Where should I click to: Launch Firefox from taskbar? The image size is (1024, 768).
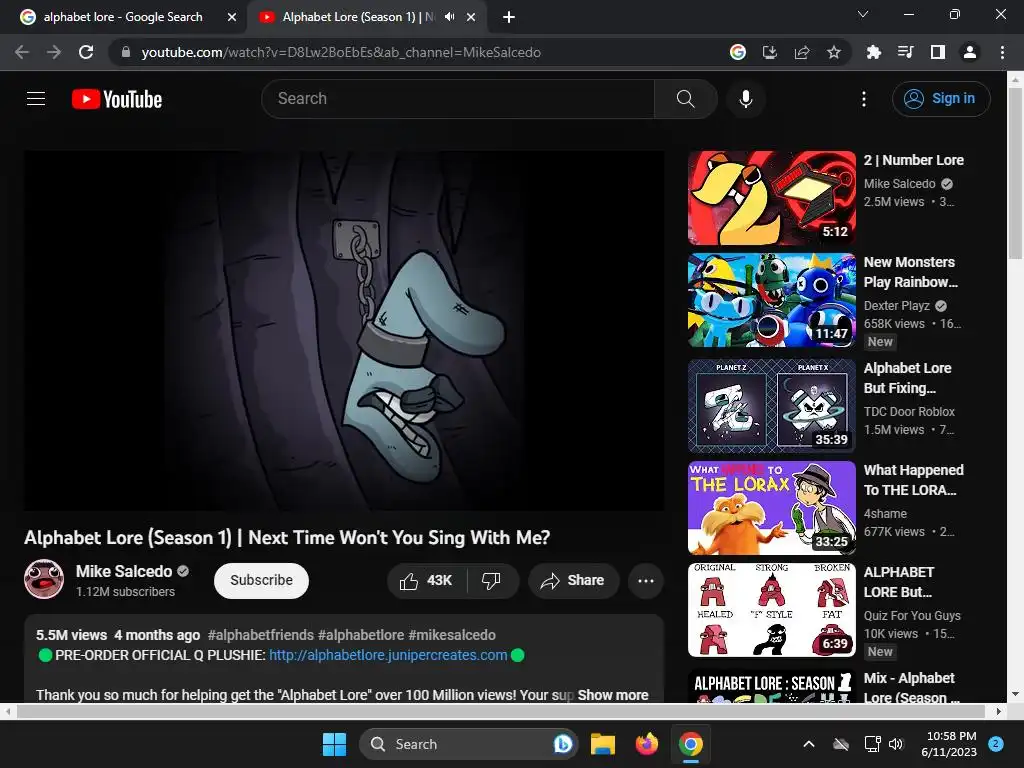click(647, 744)
